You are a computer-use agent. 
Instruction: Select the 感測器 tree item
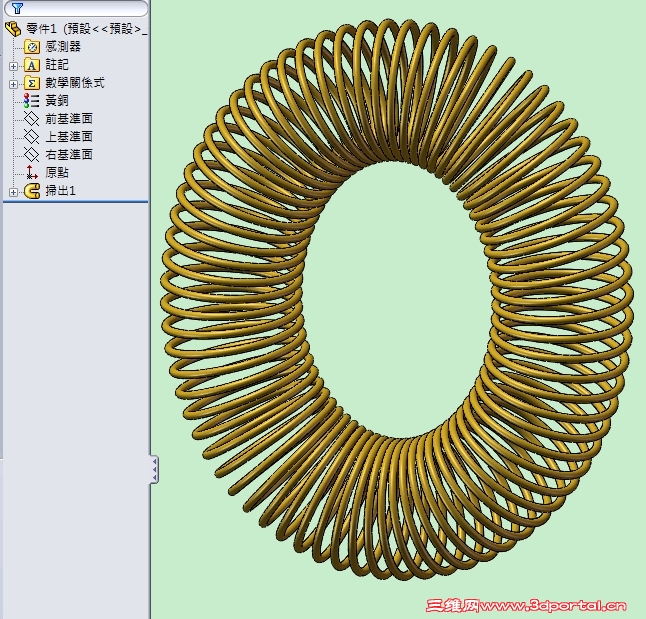pyautogui.click(x=63, y=47)
